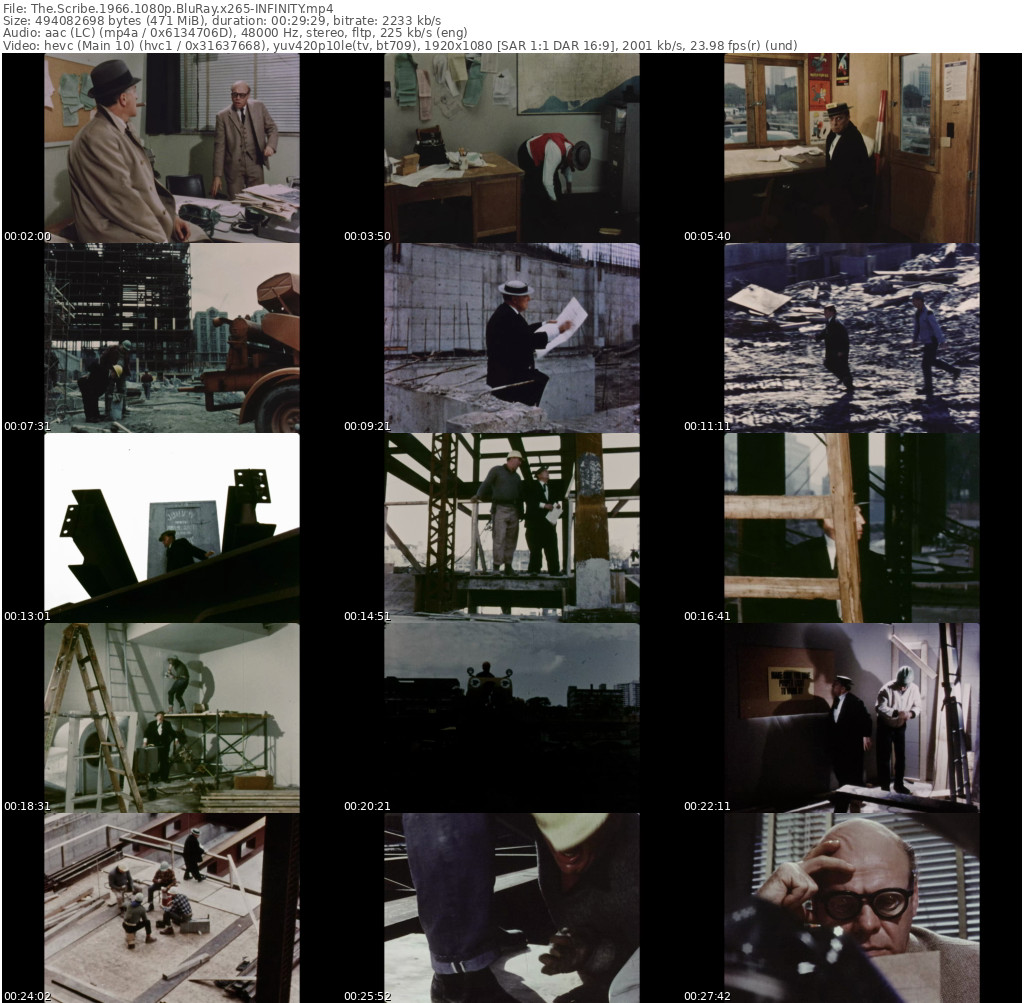
Task: Open the thumbnail at timestamp 00:05:40
Action: tap(851, 147)
